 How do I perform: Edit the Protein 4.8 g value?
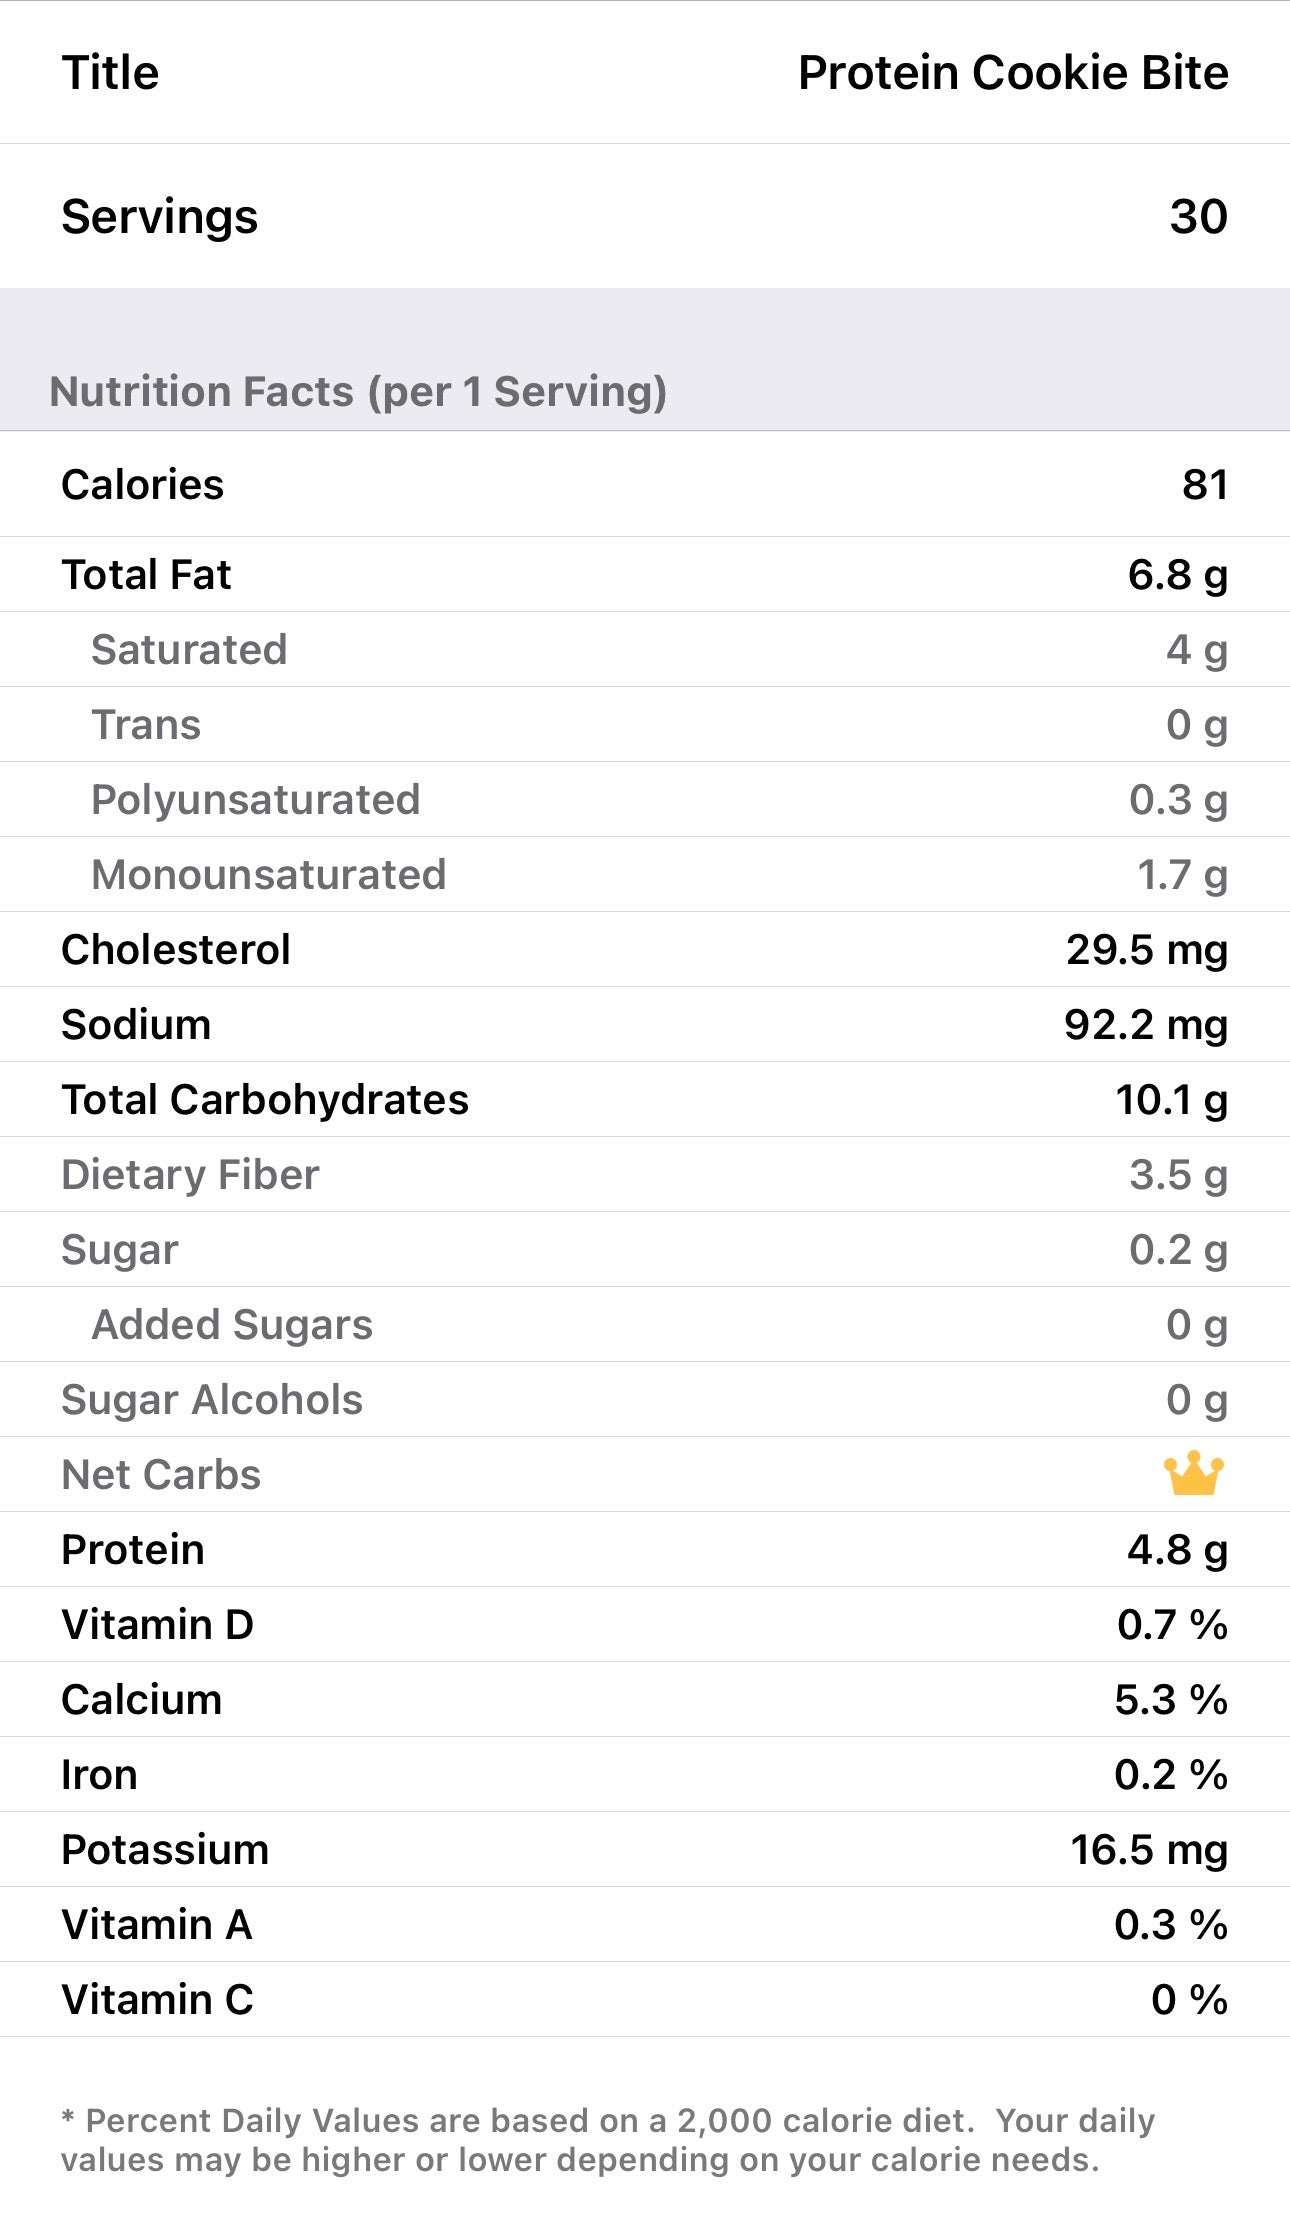(1177, 1549)
